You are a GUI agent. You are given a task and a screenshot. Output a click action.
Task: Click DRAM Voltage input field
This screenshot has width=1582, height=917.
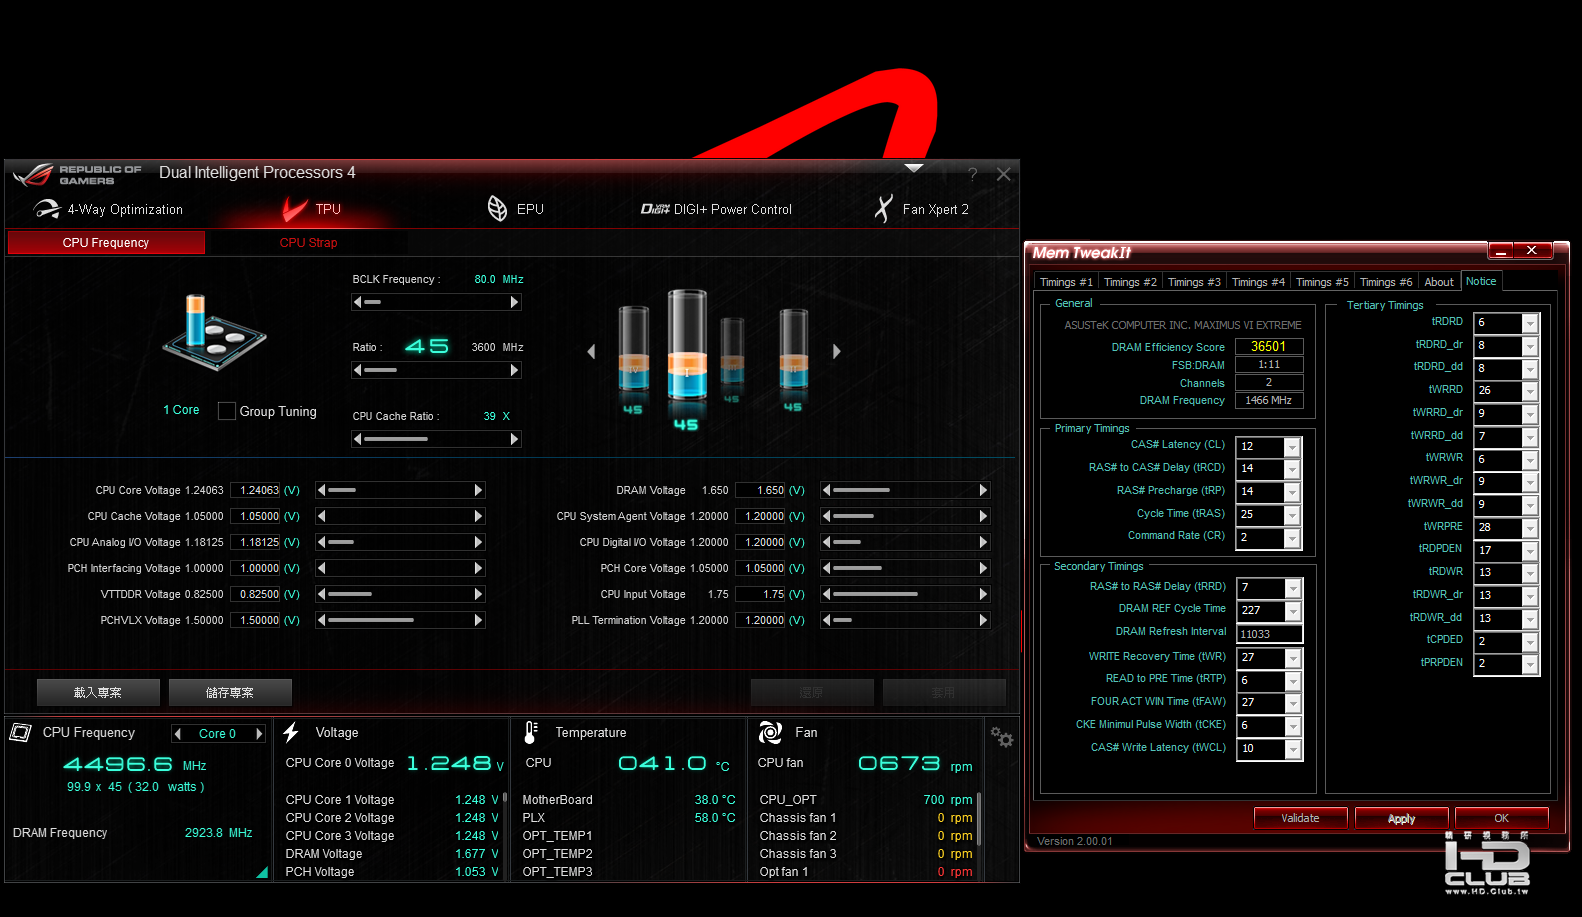tap(761, 490)
